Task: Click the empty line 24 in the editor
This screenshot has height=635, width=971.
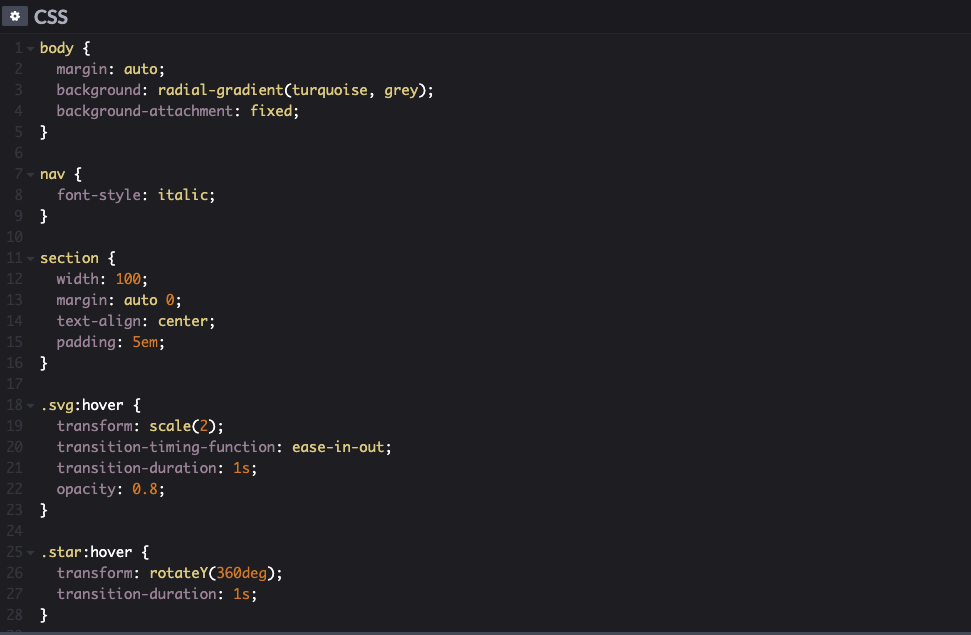Action: (x=100, y=530)
